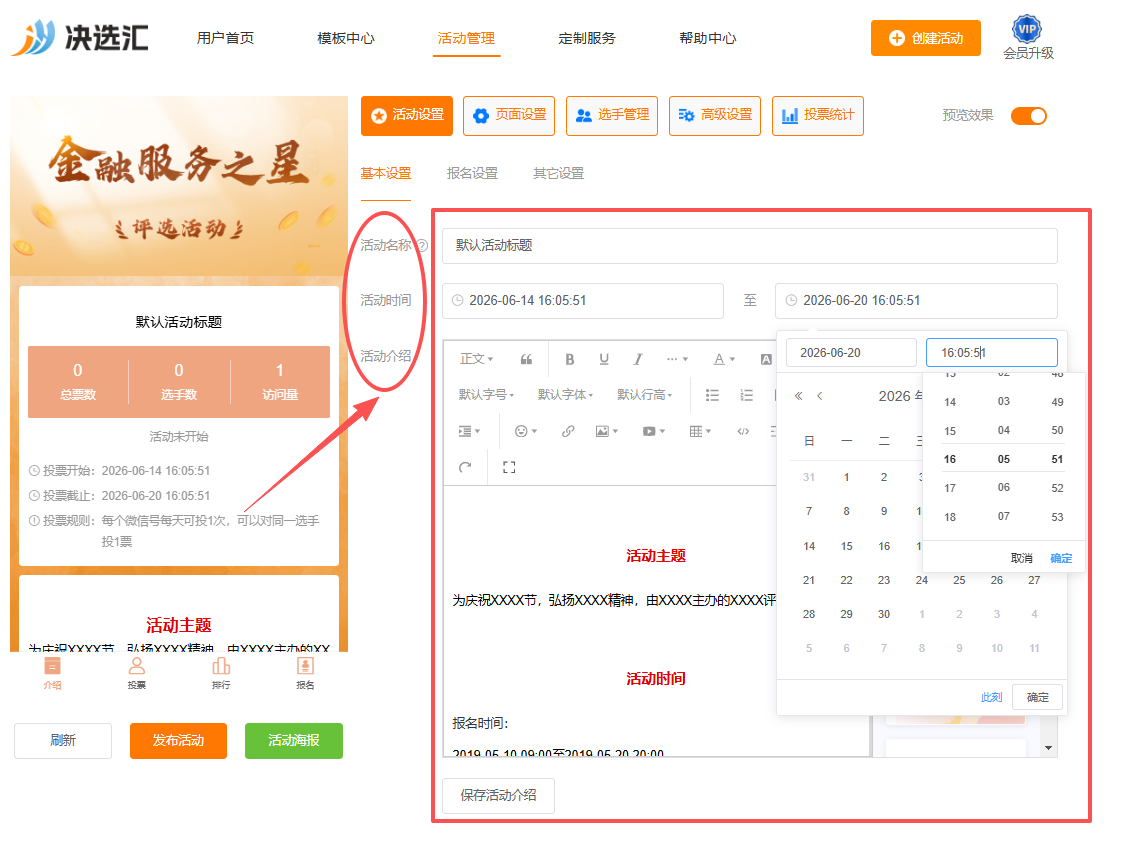This screenshot has width=1121, height=854.
Task: Click the 保存活动介绍 button
Action: (498, 795)
